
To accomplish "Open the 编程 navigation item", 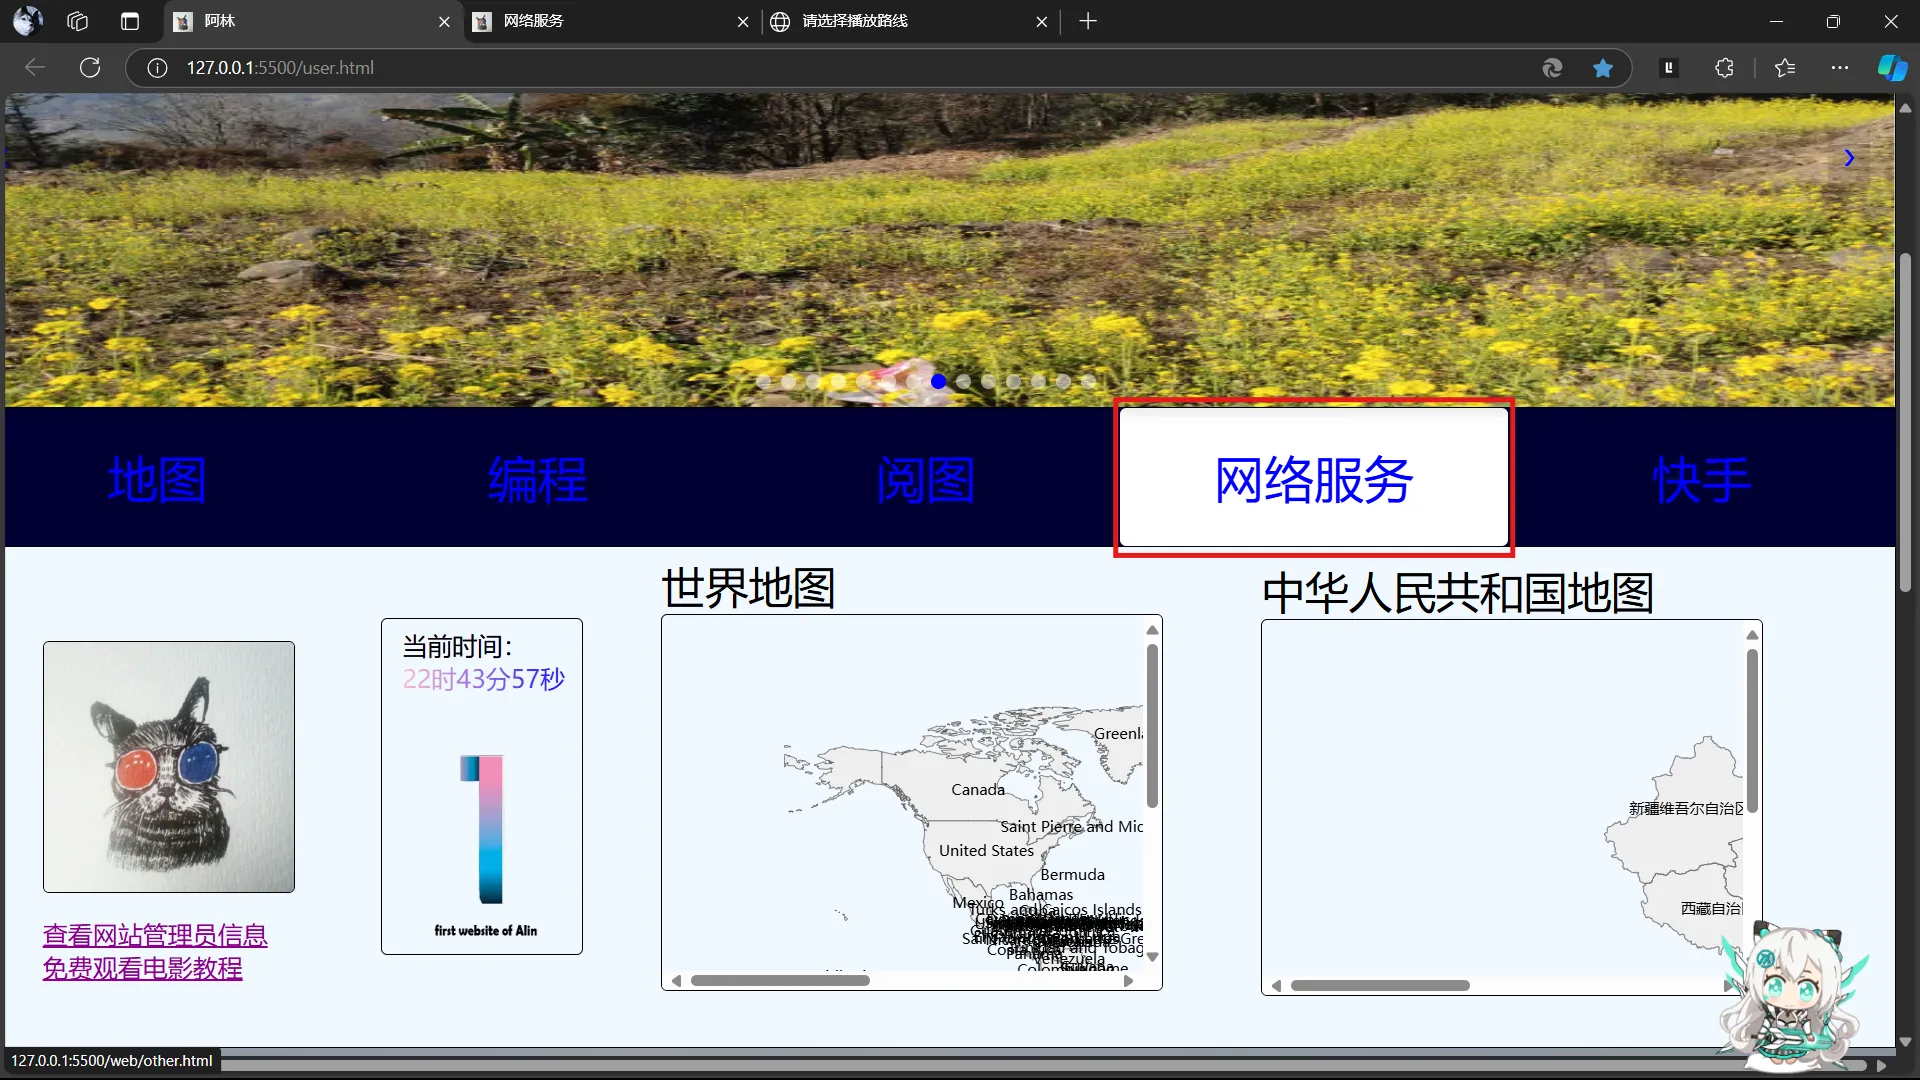I will pos(537,480).
